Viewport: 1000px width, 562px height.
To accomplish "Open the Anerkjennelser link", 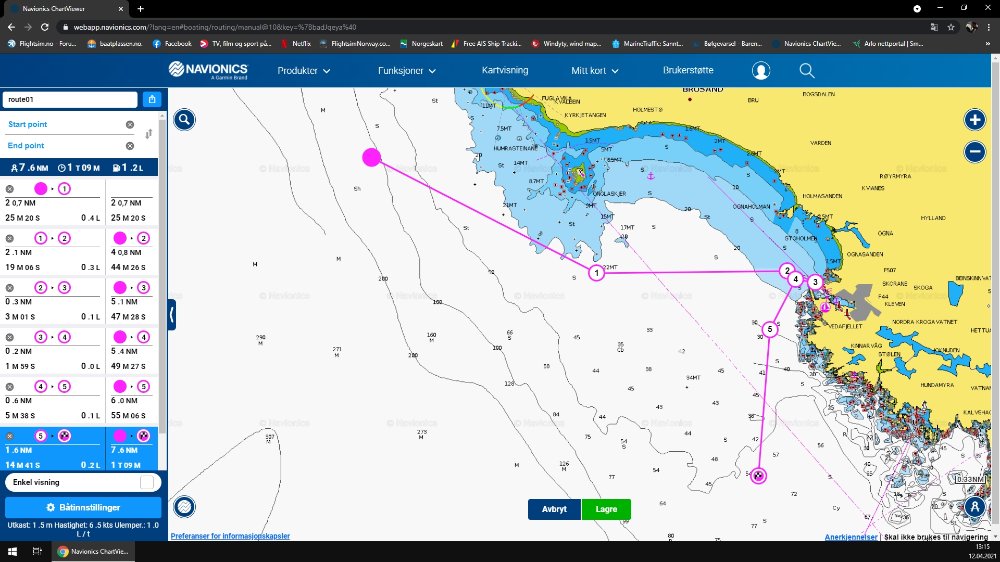I will point(851,537).
